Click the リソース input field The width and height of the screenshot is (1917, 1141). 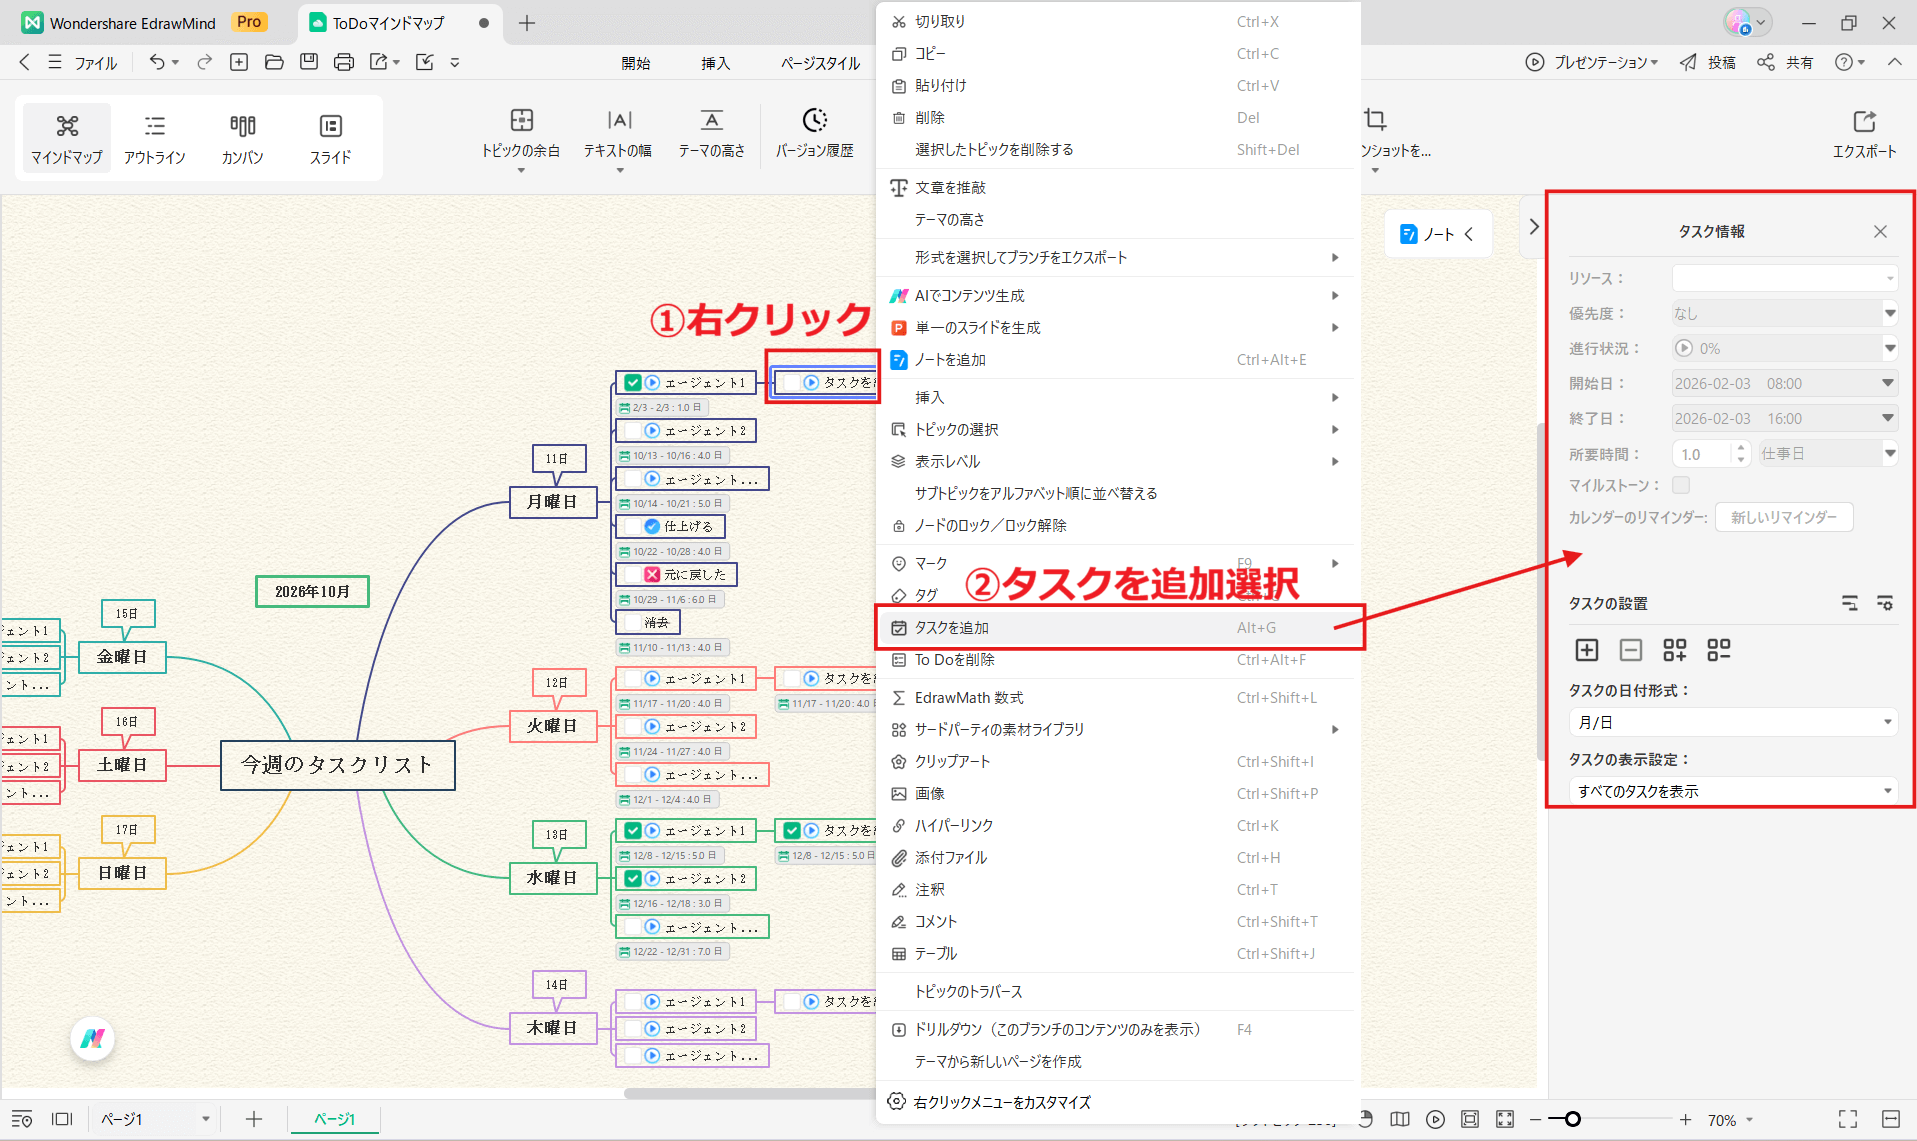coord(1784,278)
